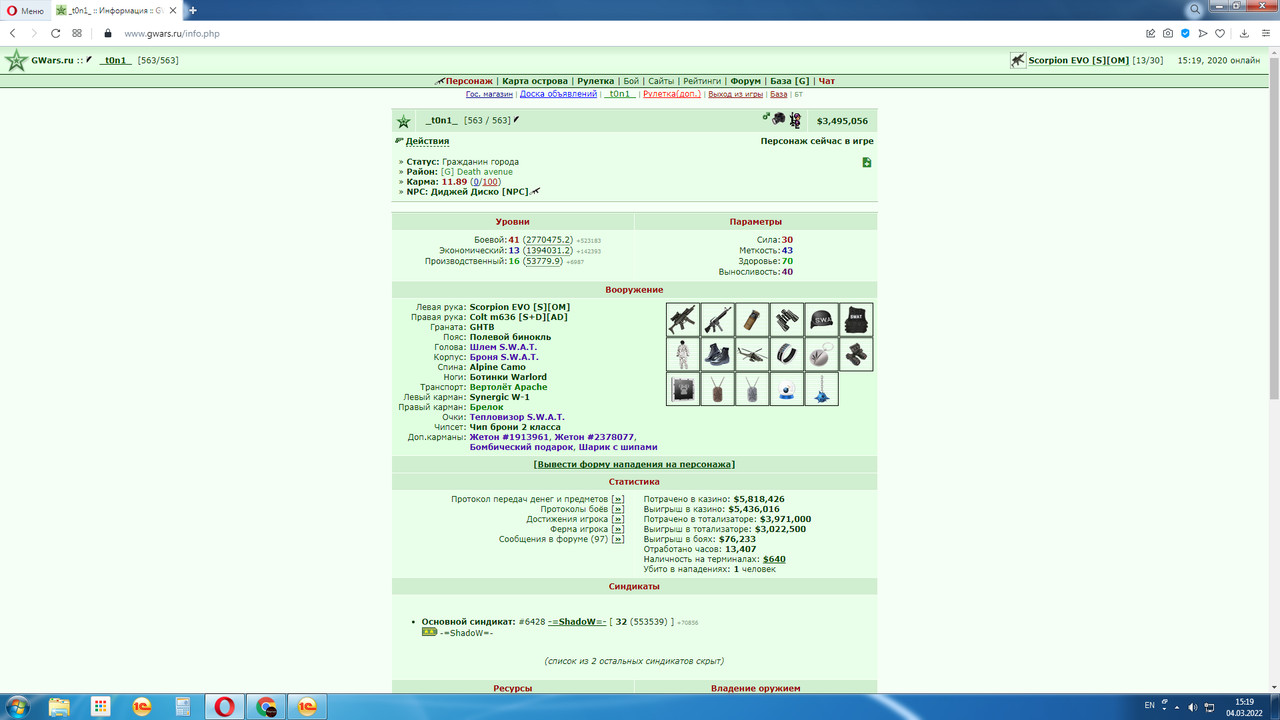
Task: Open Google Chrome from the taskbar
Action: pos(267,707)
